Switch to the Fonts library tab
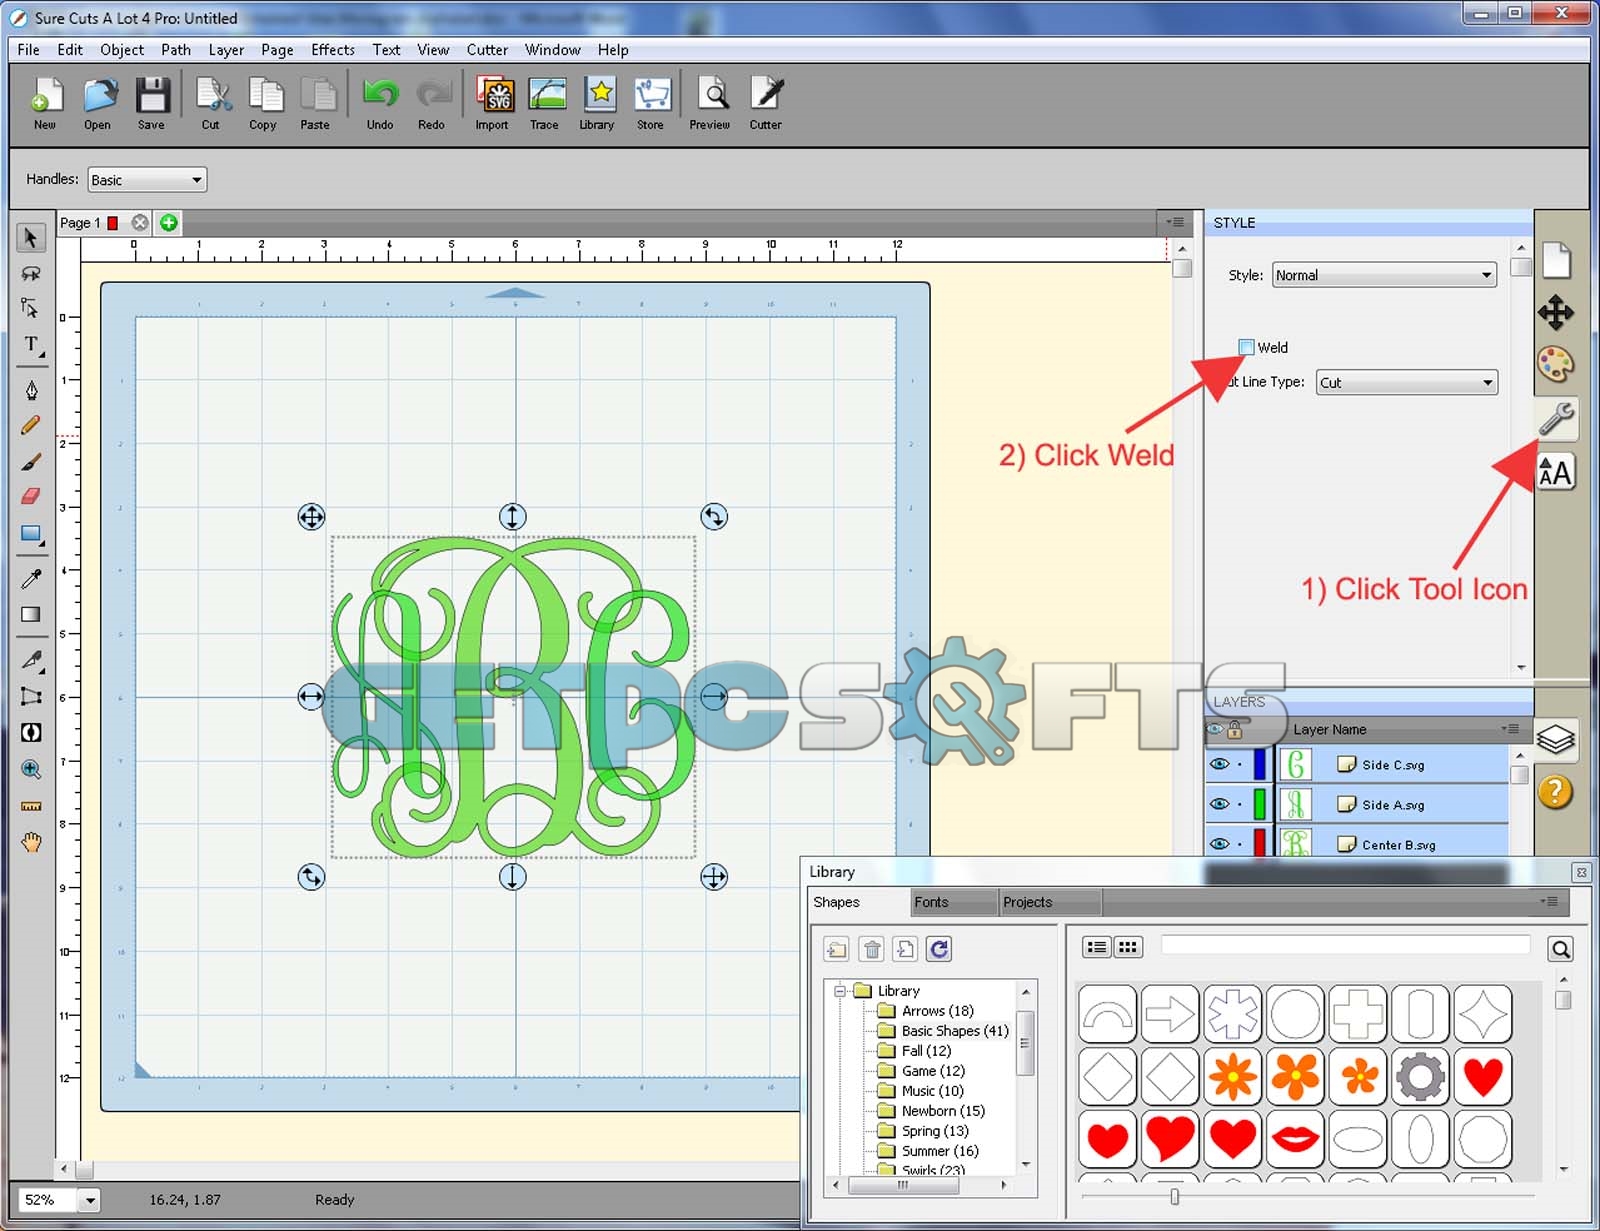 pos(954,902)
